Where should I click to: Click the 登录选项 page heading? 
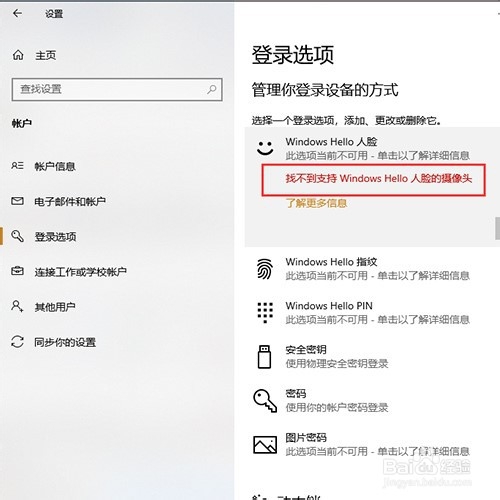point(293,55)
